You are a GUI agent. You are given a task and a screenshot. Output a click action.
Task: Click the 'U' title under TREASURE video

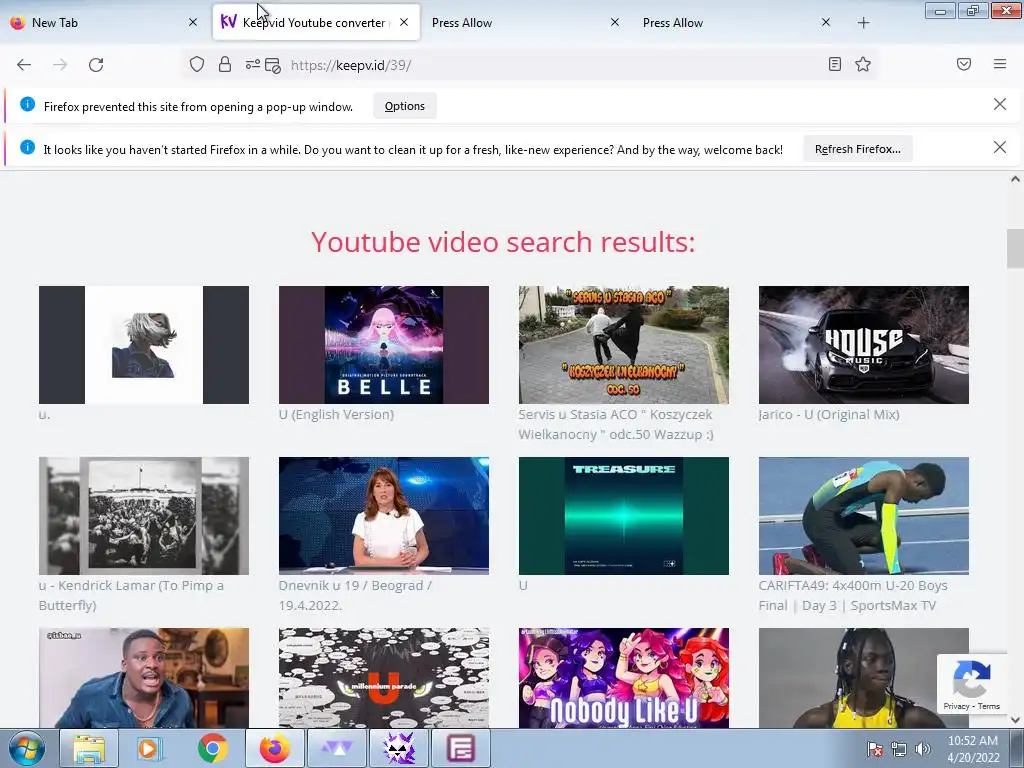(x=523, y=586)
